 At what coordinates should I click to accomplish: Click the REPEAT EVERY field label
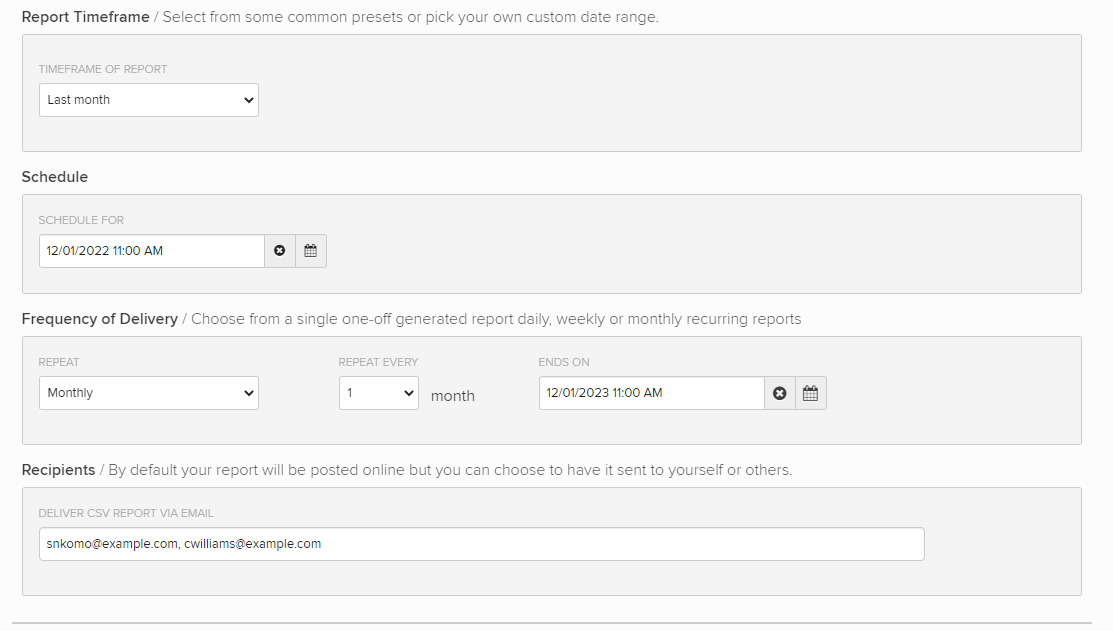coord(378,362)
